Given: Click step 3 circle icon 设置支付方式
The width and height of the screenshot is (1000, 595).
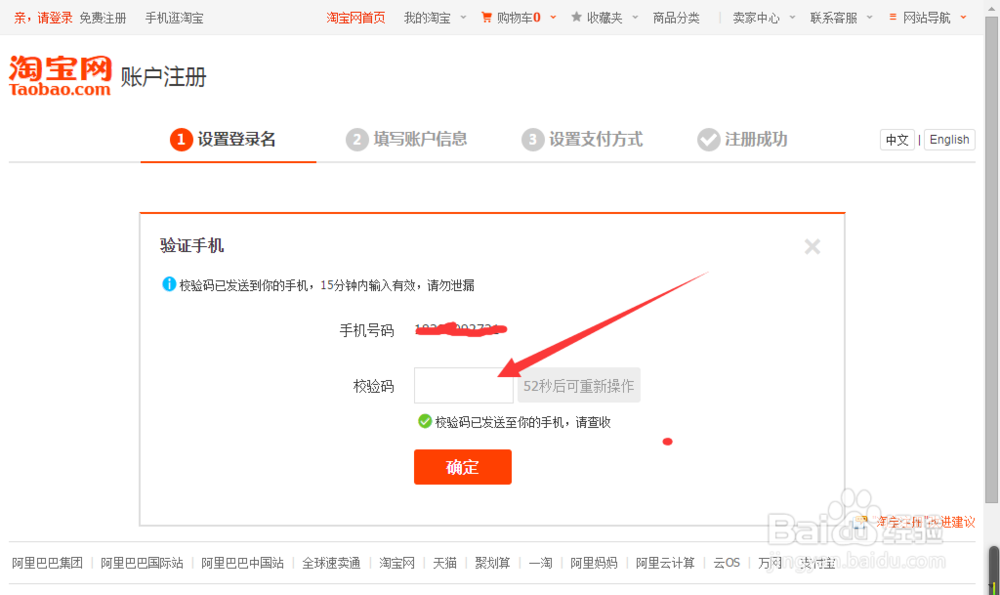Looking at the screenshot, I should [533, 140].
